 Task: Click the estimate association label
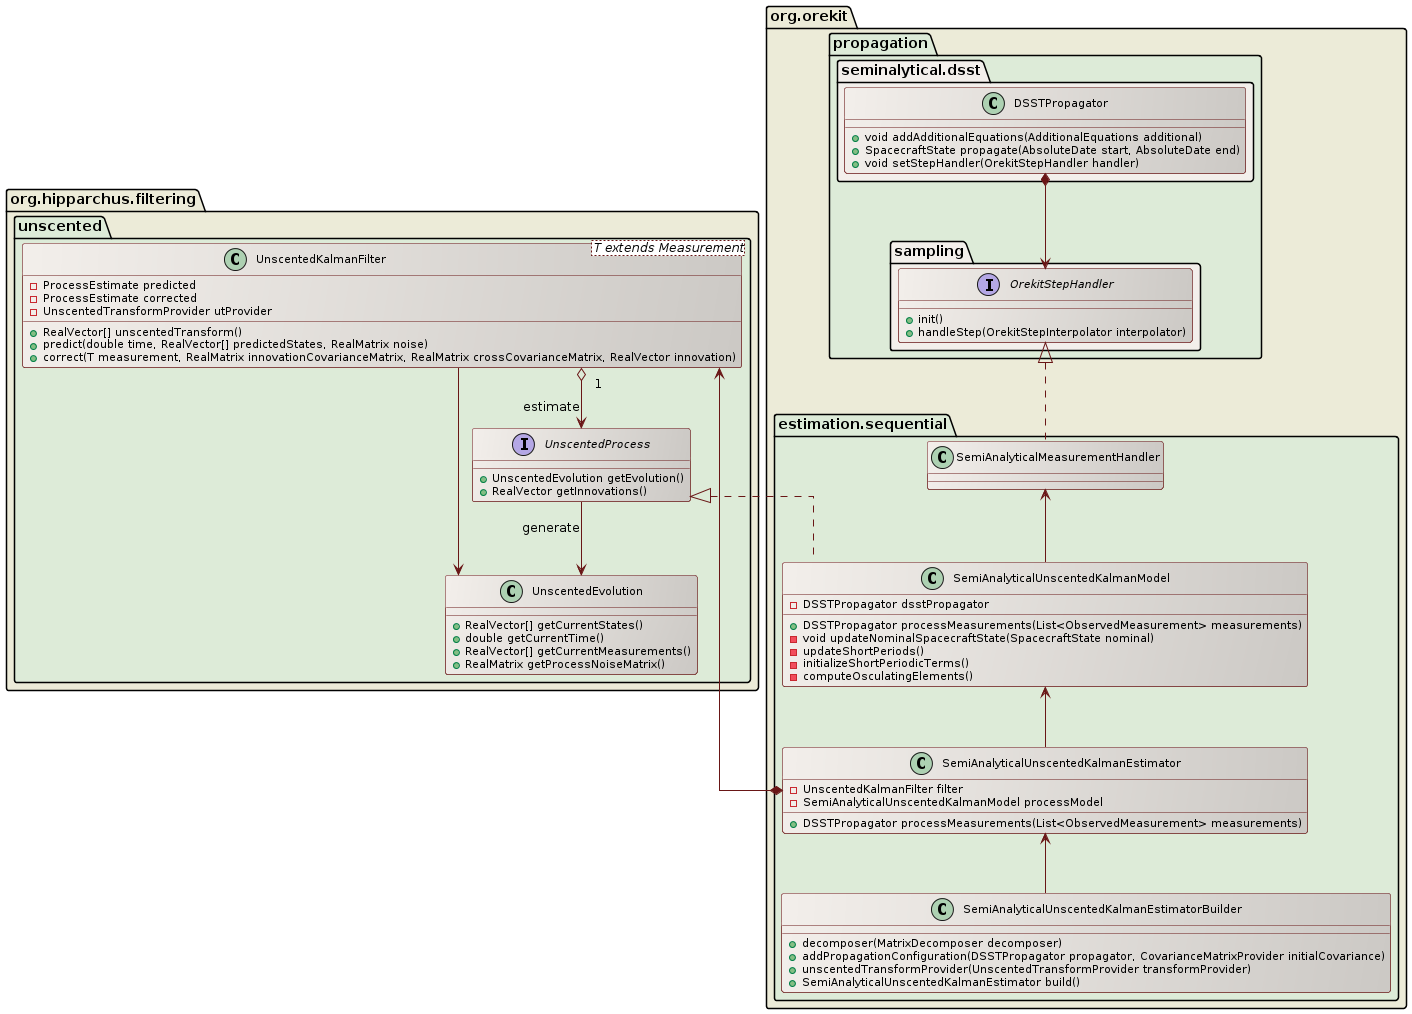click(x=551, y=406)
